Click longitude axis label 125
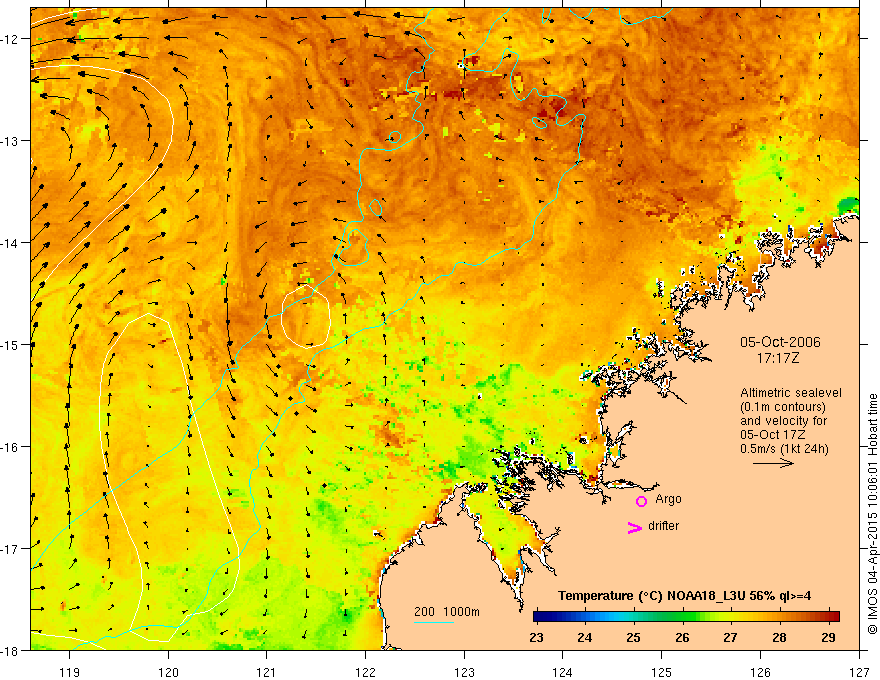Screen dimensions: 880x680 click(x=662, y=672)
